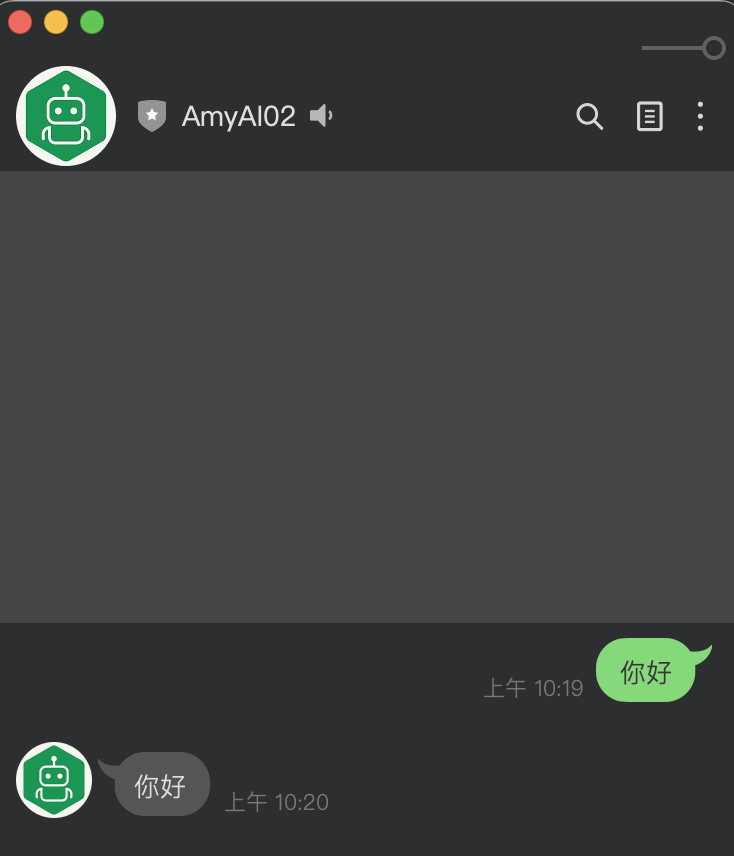Click the official account shield badge

pyautogui.click(x=152, y=116)
